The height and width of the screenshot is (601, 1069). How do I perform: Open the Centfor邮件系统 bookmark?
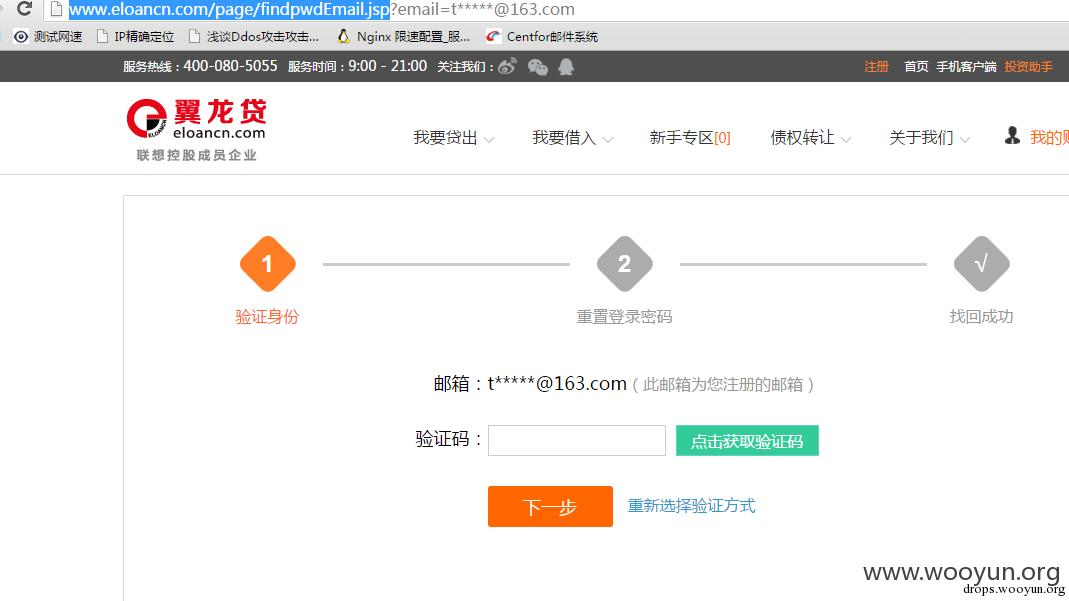click(541, 37)
